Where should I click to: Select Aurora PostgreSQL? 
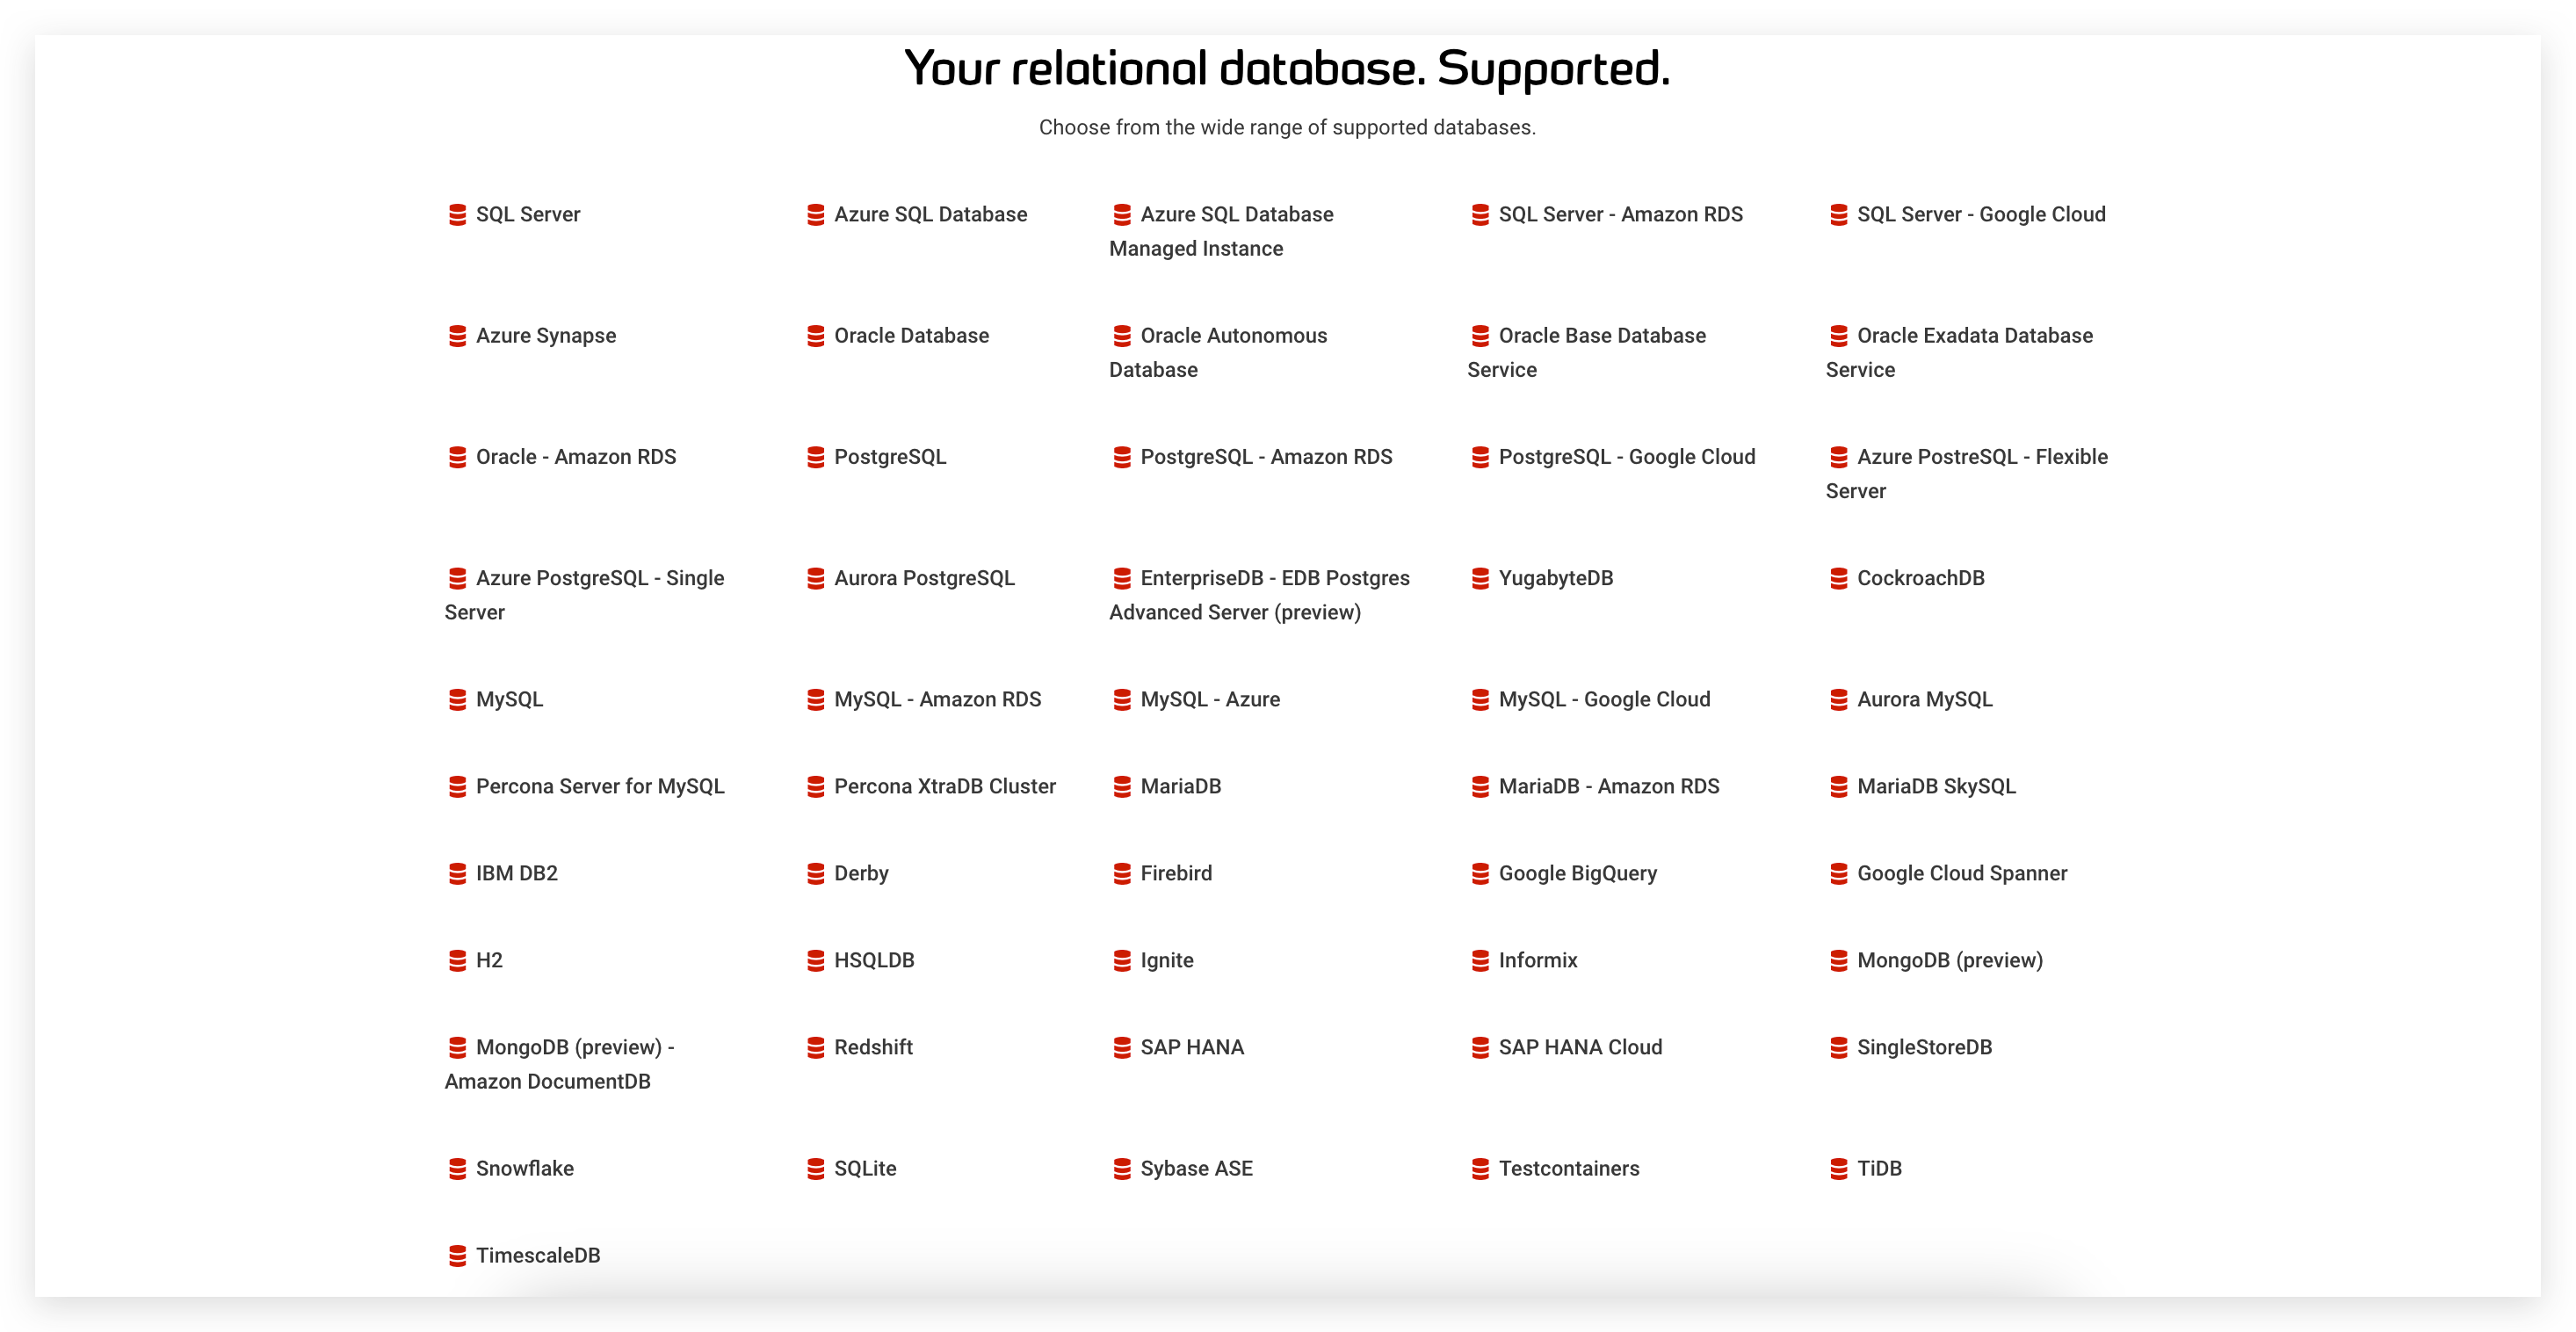[x=924, y=578]
